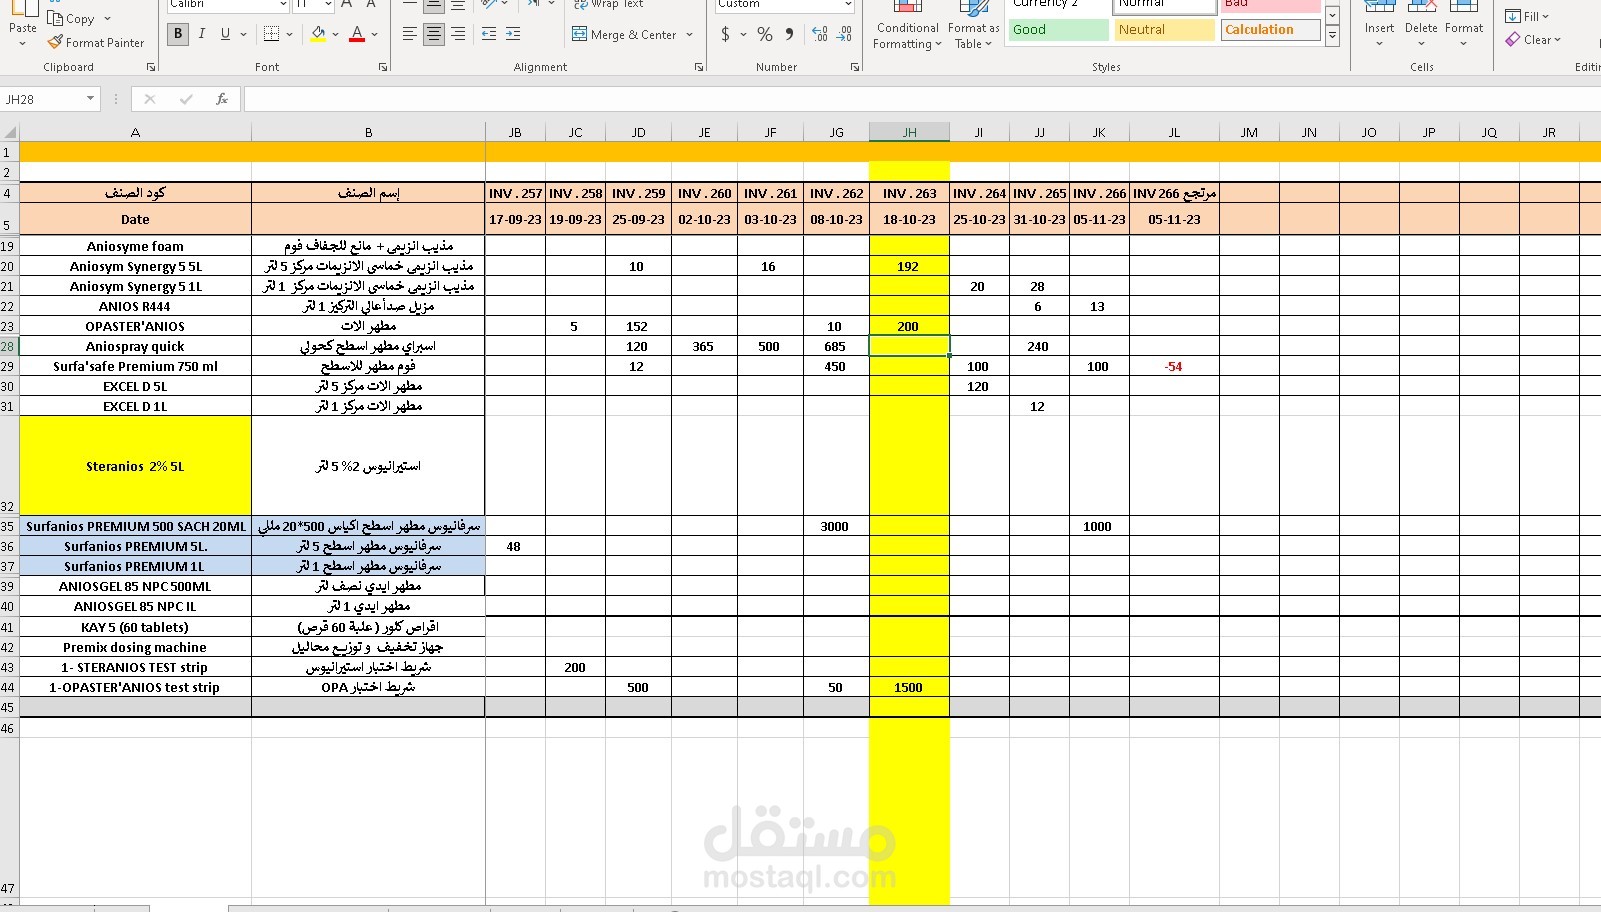Open Font group dialog launcher
Screen dimensions: 1601x912
tap(383, 67)
